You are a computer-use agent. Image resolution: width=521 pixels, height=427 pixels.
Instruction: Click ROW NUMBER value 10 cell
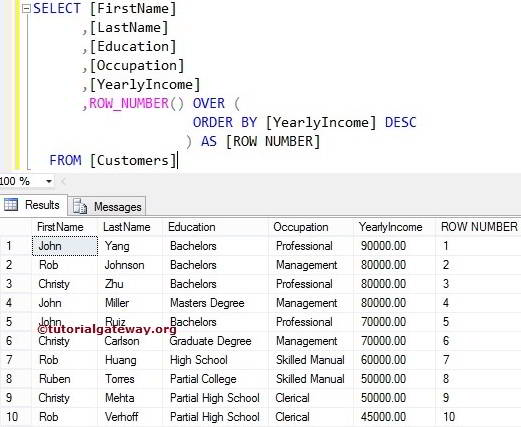click(478, 417)
